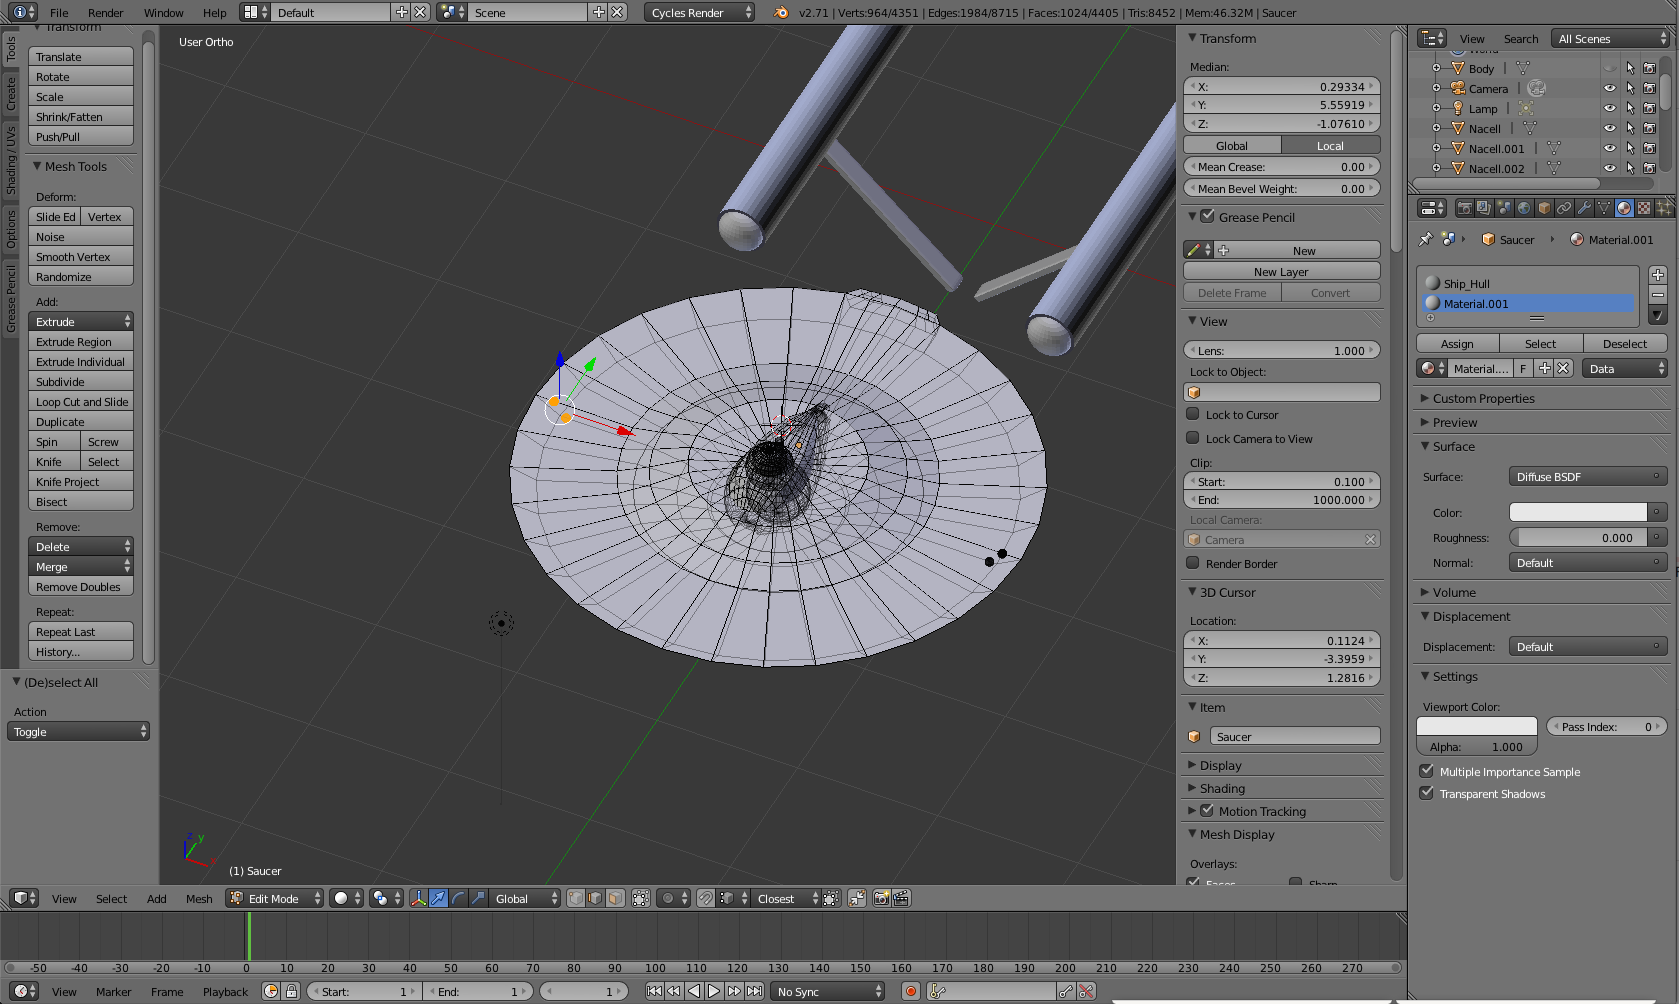Open the Global orientation dropdown

click(526, 898)
